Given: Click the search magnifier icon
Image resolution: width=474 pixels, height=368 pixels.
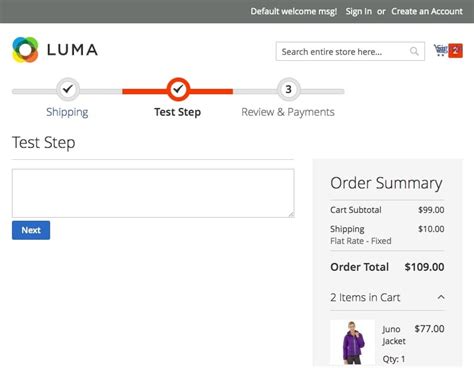Looking at the screenshot, I should coord(414,51).
